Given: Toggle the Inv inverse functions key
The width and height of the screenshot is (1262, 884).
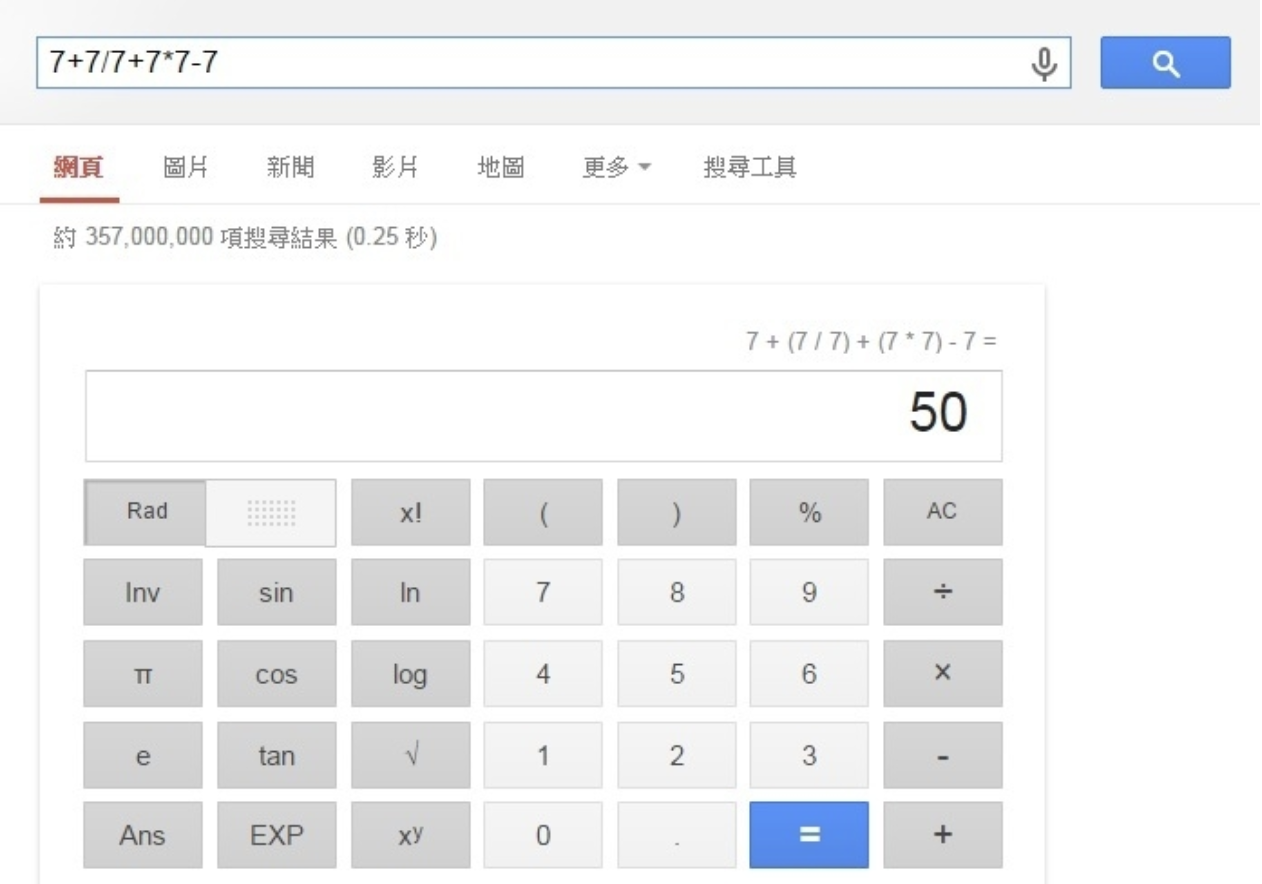Looking at the screenshot, I should coord(143,592).
